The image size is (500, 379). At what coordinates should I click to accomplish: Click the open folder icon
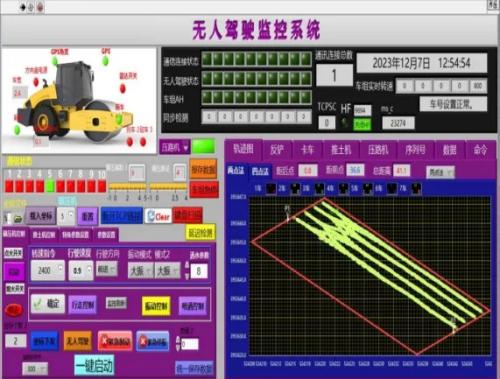click(18, 219)
